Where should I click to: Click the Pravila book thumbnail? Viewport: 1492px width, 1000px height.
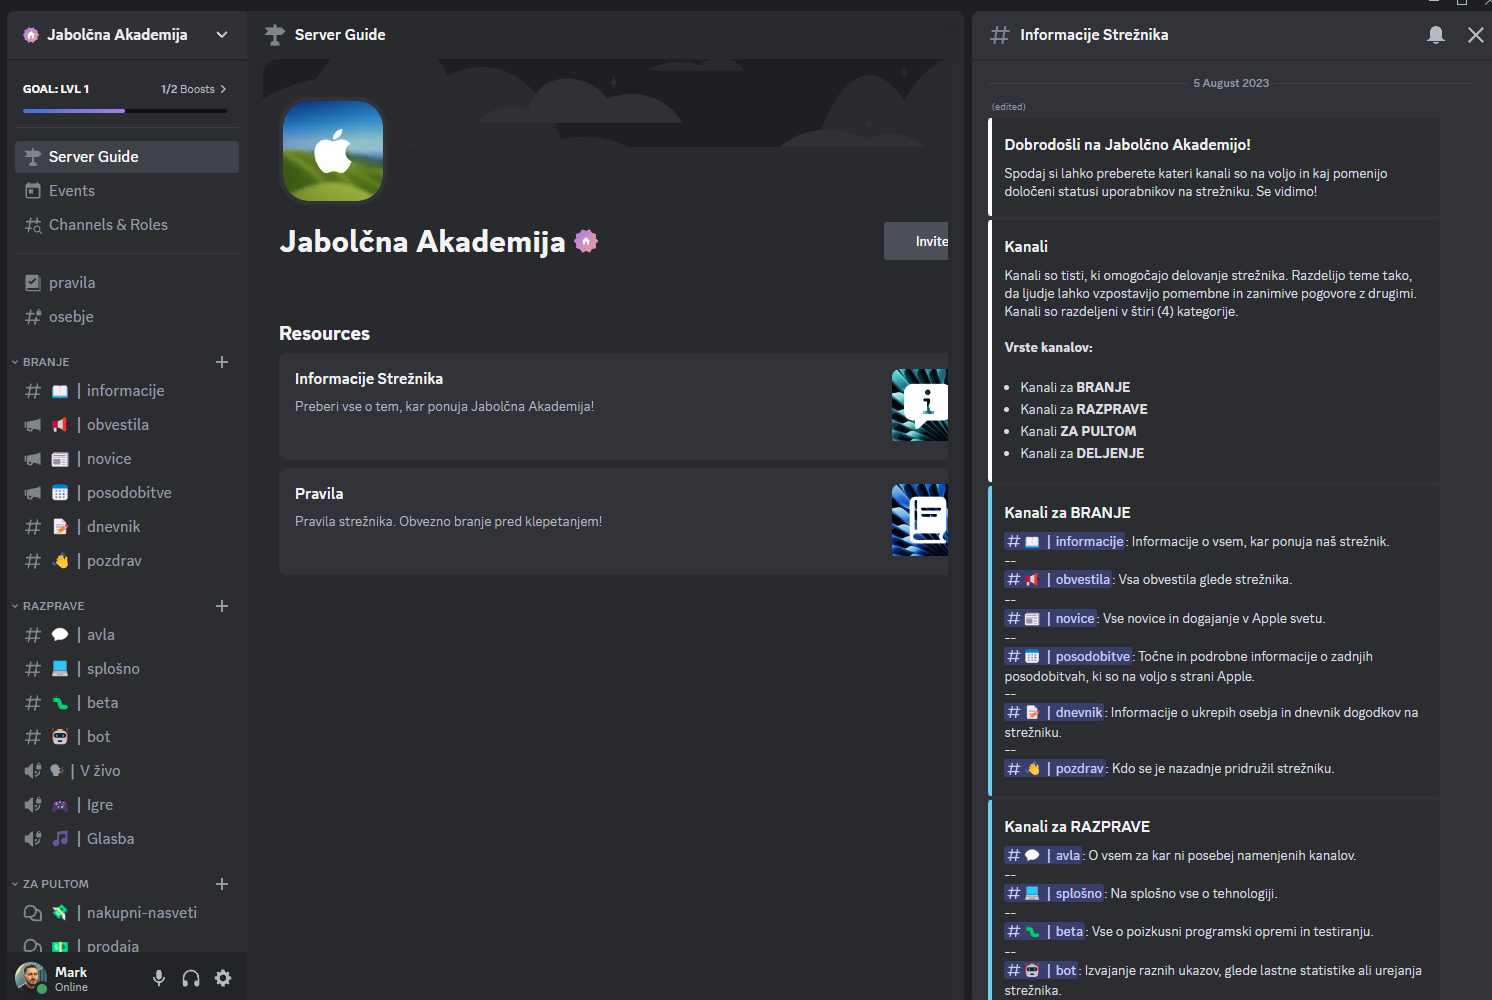coord(920,520)
